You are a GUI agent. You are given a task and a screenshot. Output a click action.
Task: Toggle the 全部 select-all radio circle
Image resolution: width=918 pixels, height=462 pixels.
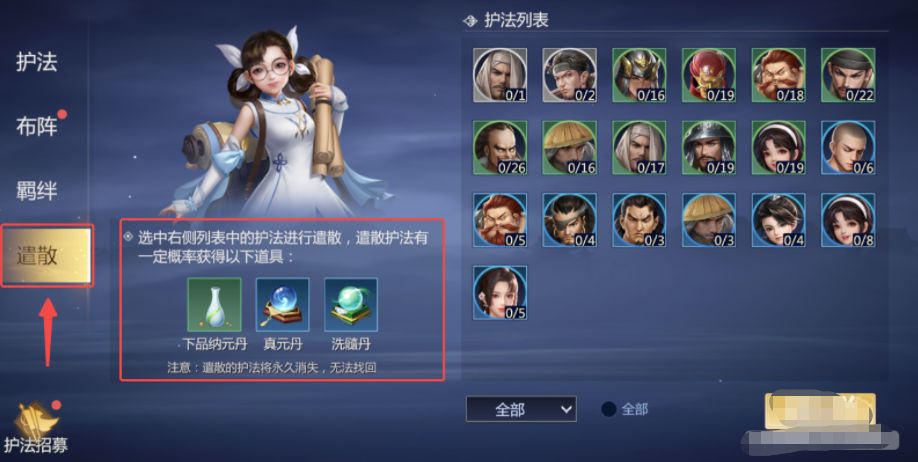click(609, 409)
